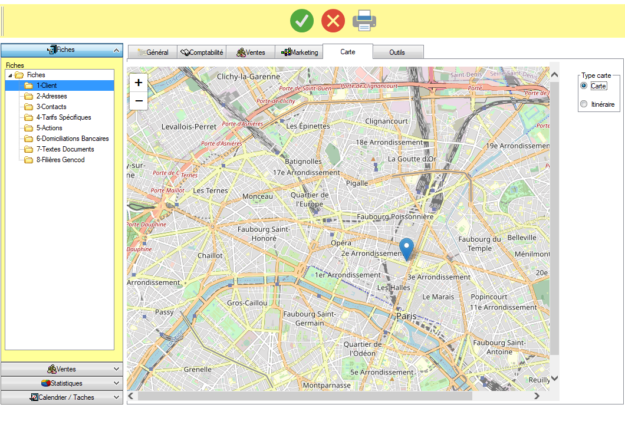Expand the Calendrier / Taches panel
The height and width of the screenshot is (421, 625).
tap(61, 397)
